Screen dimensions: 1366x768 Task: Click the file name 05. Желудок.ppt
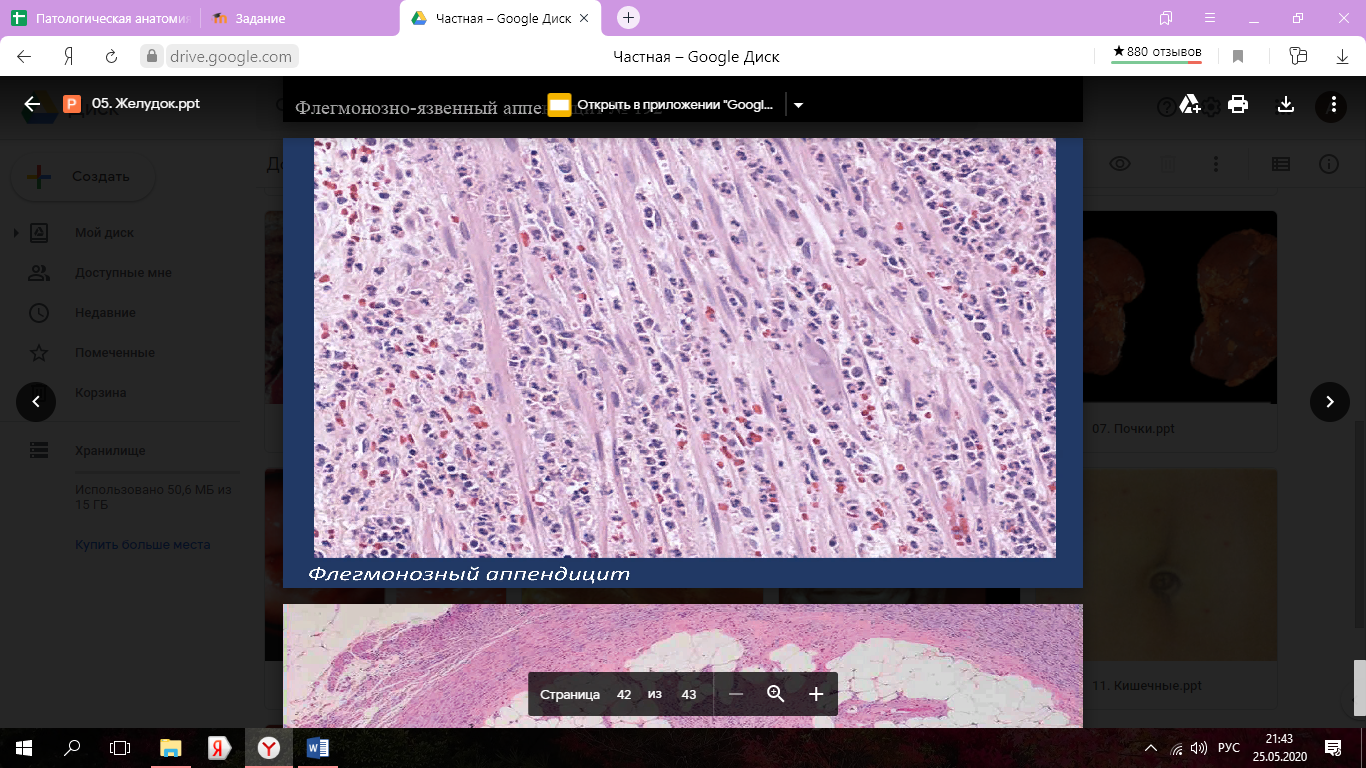click(146, 104)
